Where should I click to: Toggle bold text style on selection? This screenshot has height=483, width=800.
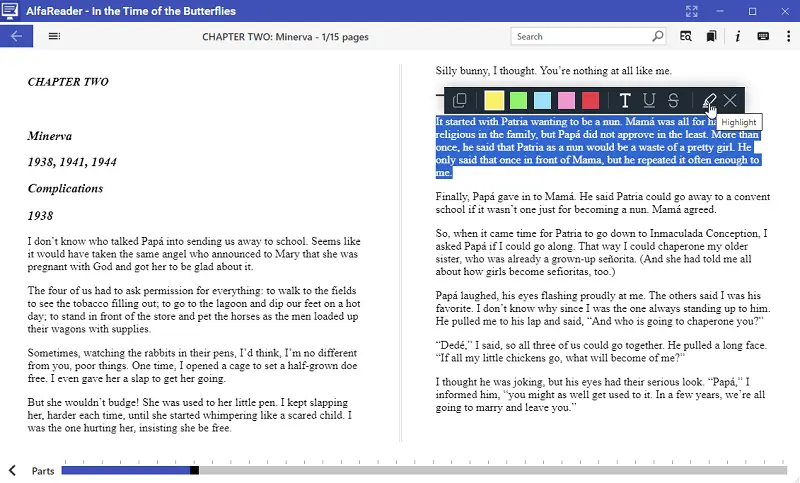click(625, 100)
